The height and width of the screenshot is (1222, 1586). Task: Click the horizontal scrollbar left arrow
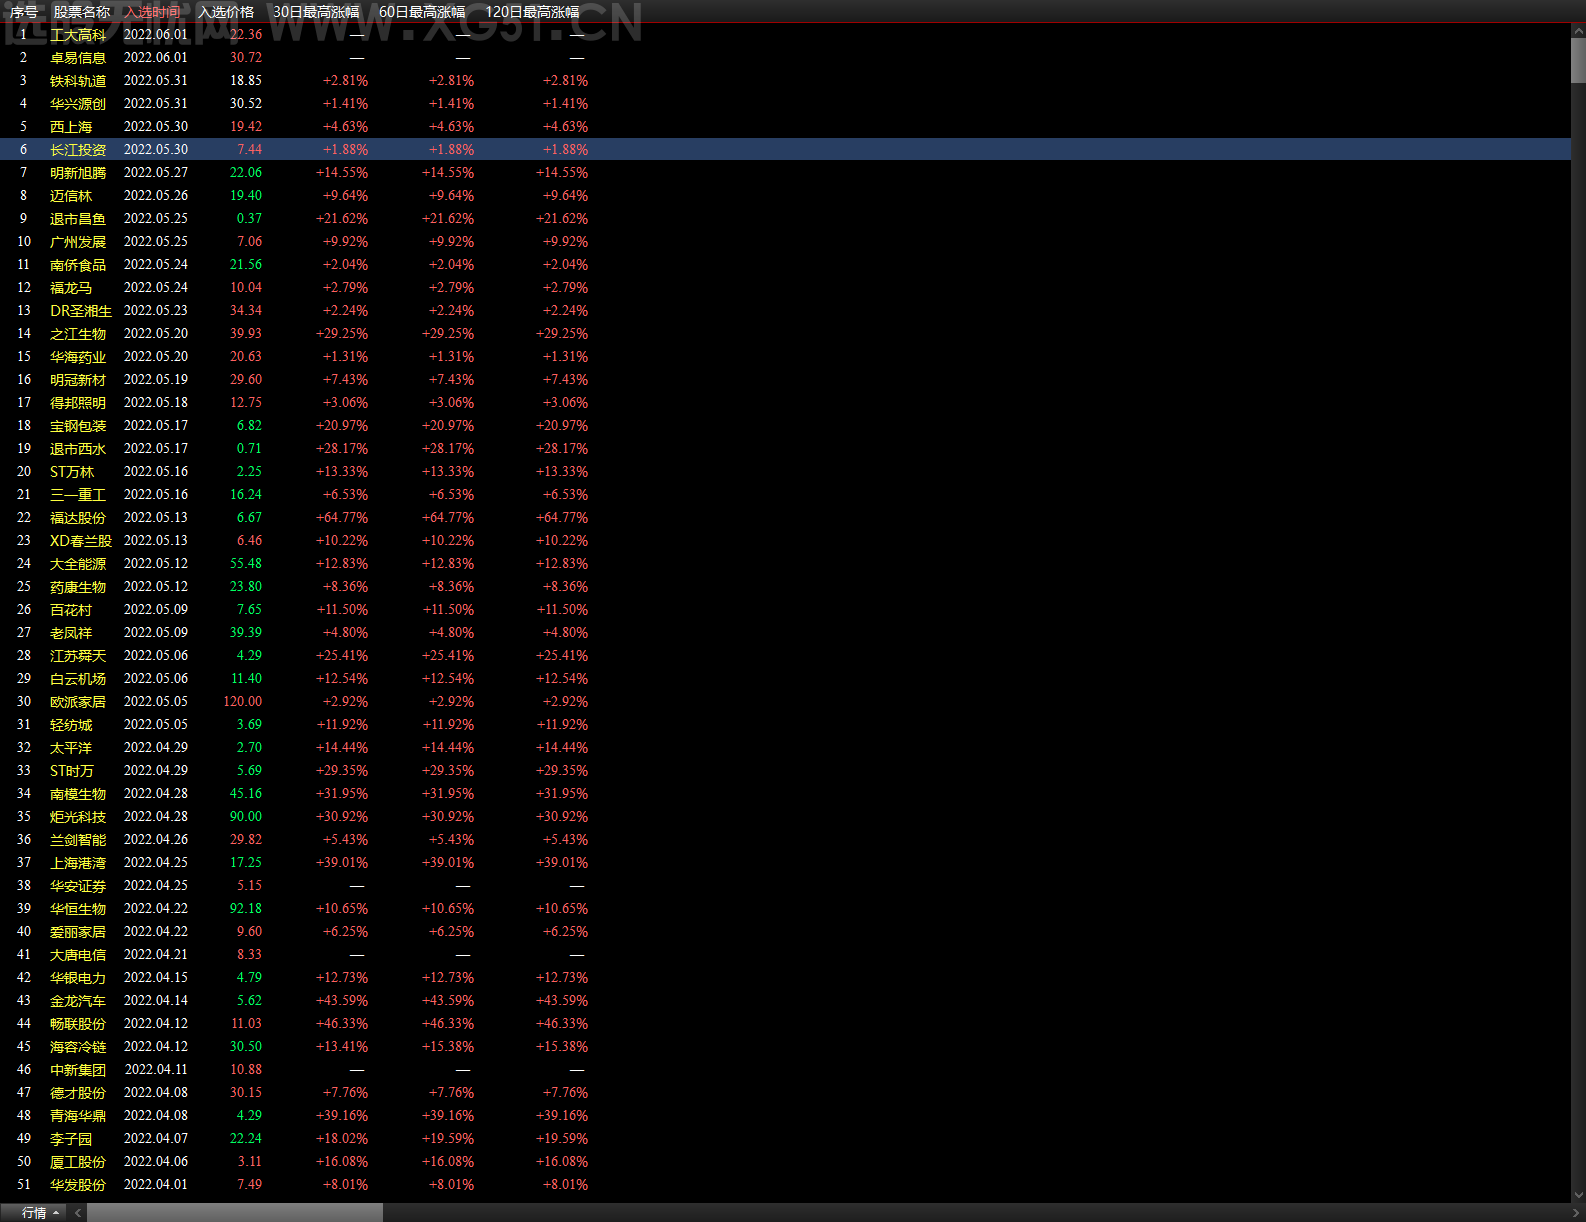click(x=77, y=1213)
